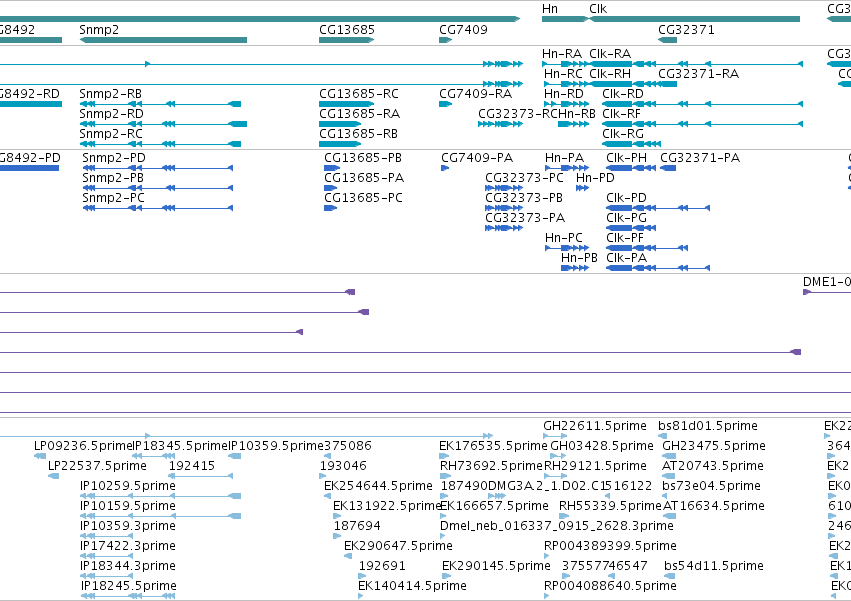This screenshot has width=851, height=601.
Task: Click the Clk-PA protein label
Action: [x=626, y=258]
